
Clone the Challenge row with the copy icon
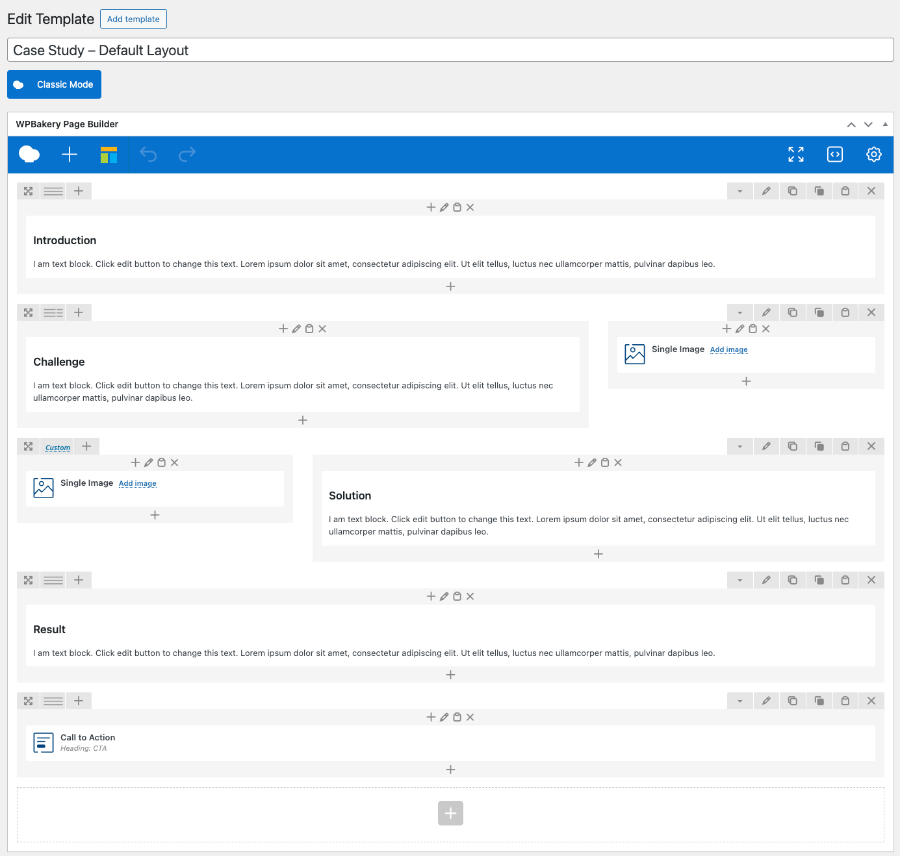click(x=792, y=312)
